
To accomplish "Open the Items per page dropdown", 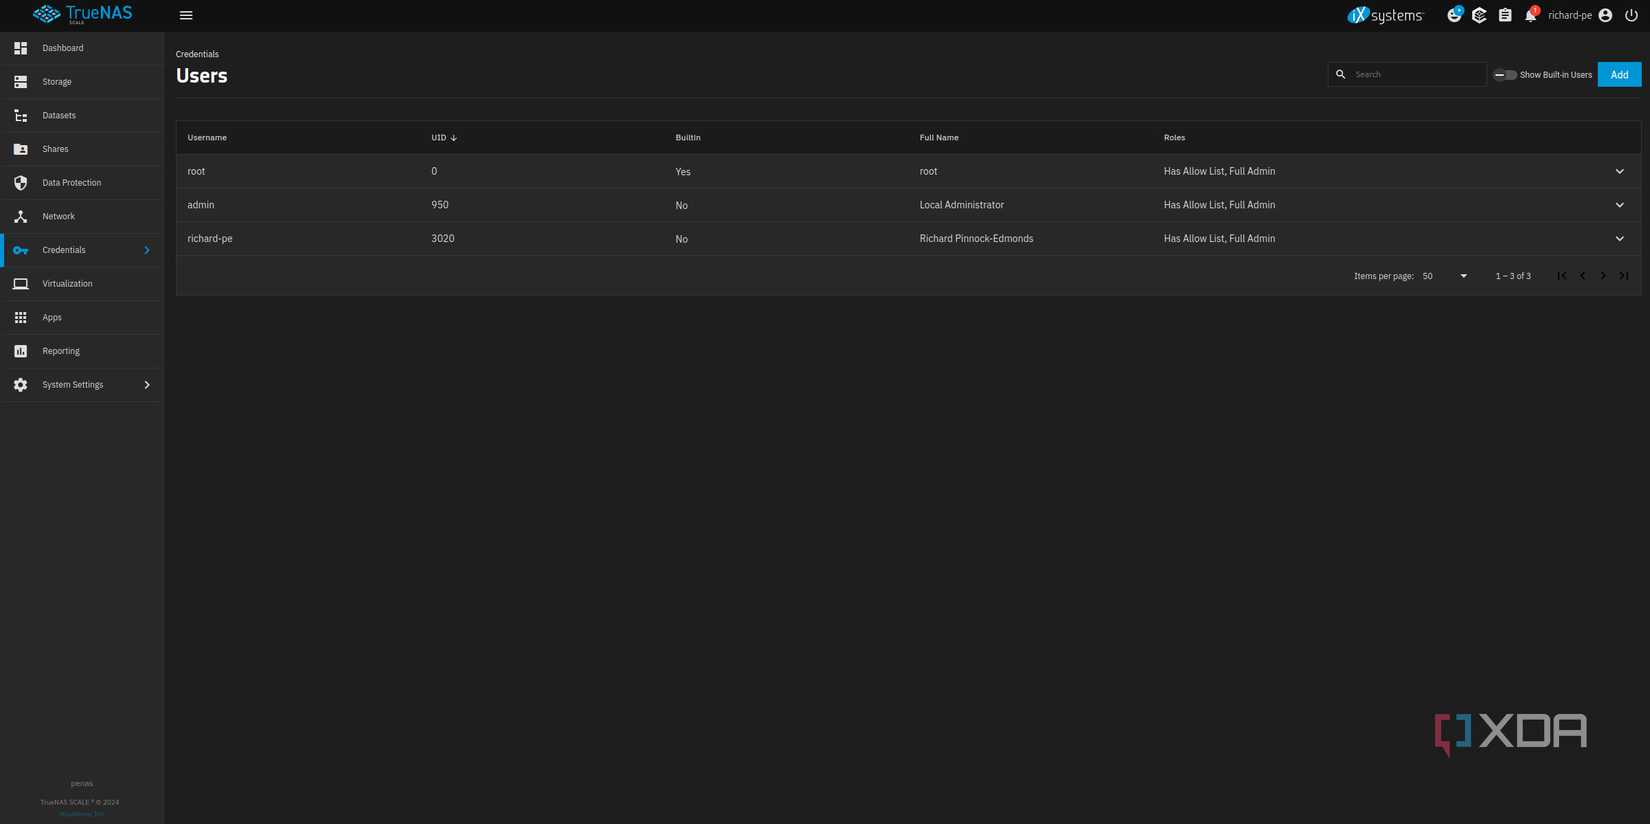I will point(1445,276).
